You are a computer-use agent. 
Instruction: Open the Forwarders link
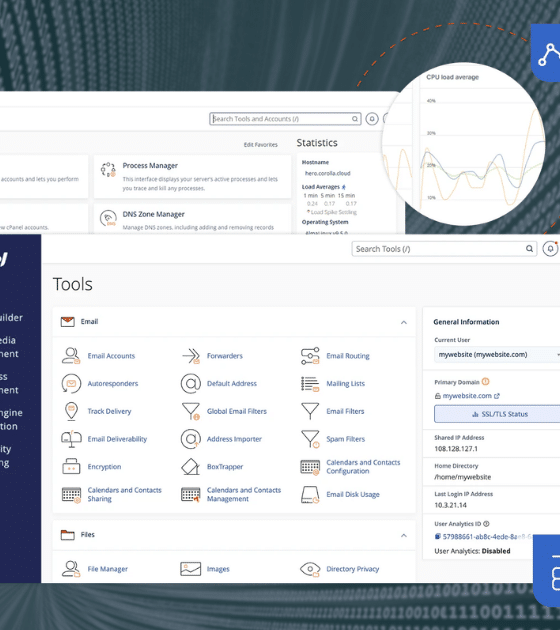point(225,356)
